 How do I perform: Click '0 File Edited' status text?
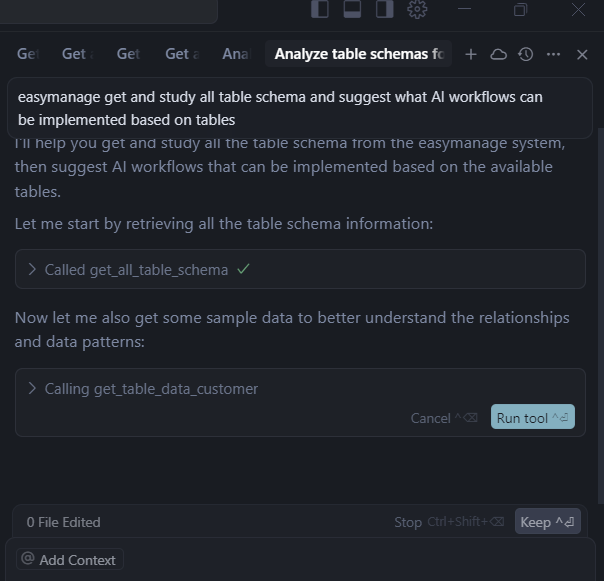pyautogui.click(x=64, y=522)
